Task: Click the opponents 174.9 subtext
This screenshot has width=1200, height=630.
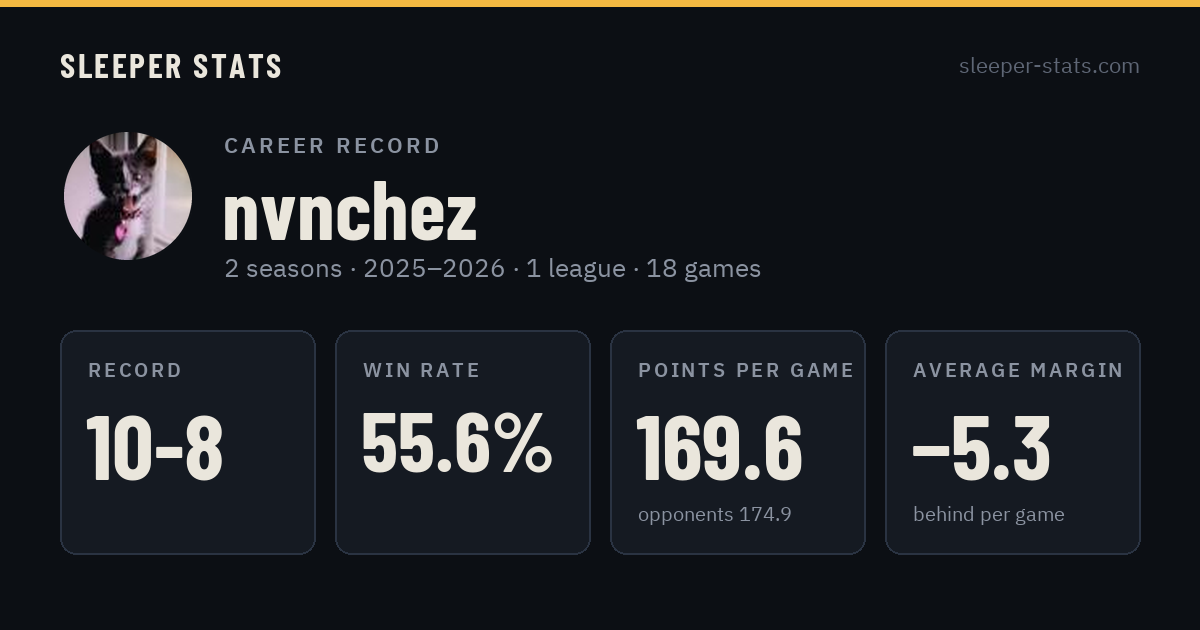Action: [x=715, y=514]
